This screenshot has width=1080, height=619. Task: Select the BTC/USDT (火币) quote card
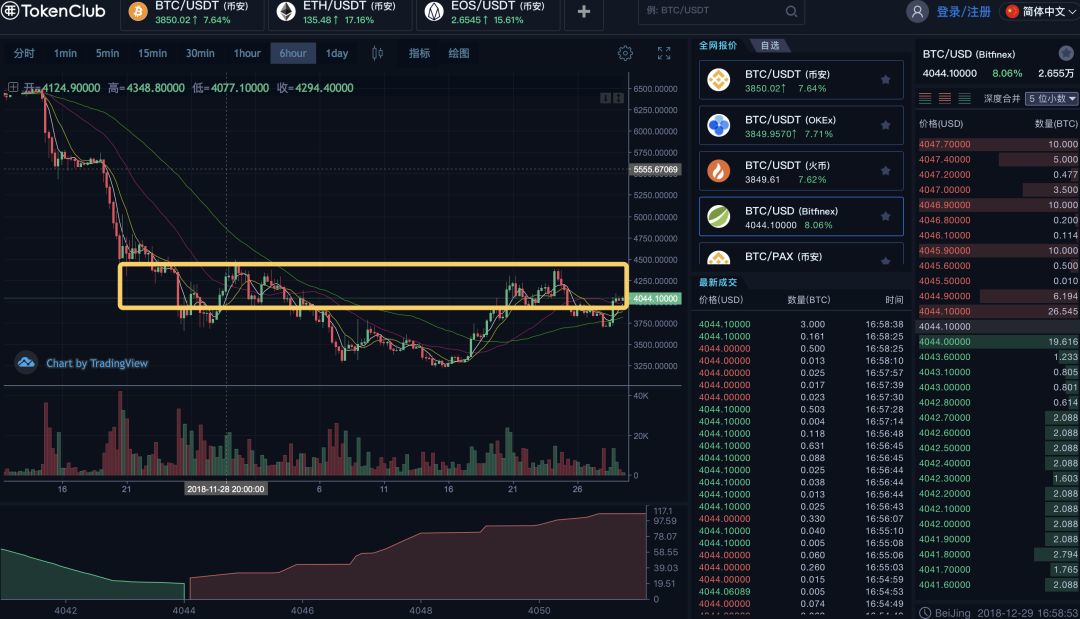click(x=801, y=171)
